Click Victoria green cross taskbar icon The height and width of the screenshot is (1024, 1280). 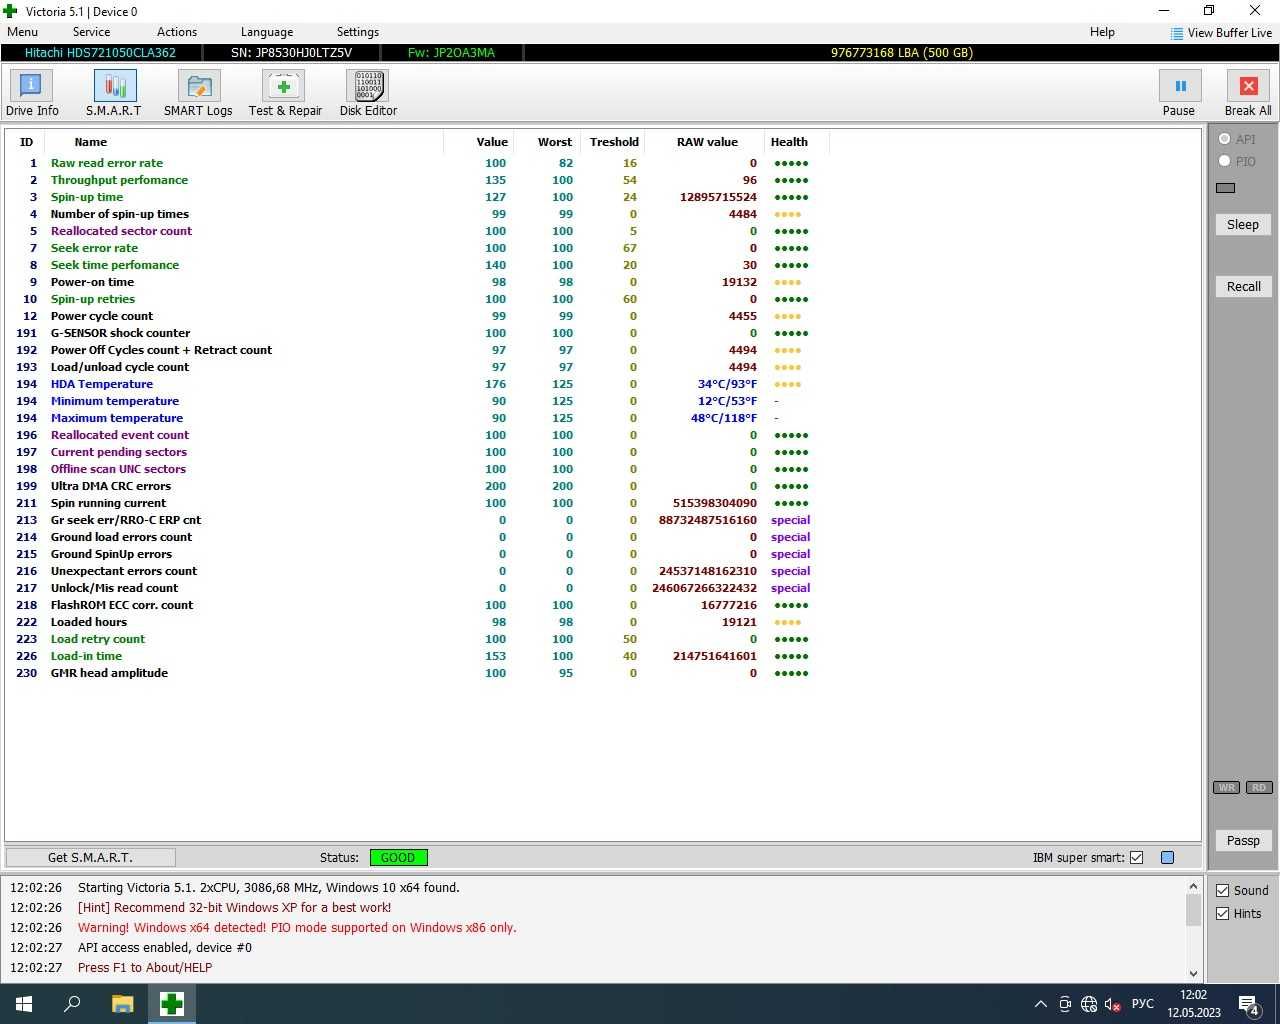pos(171,1004)
